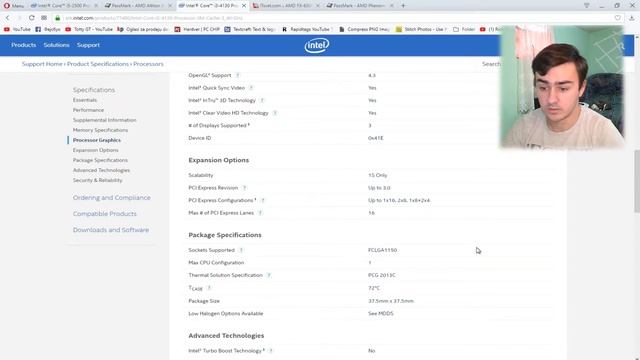Go to Product Specifications breadcrumb

[x=98, y=64]
